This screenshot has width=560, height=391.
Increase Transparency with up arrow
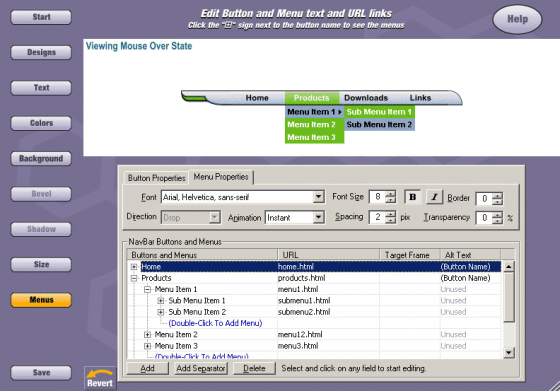coord(498,215)
